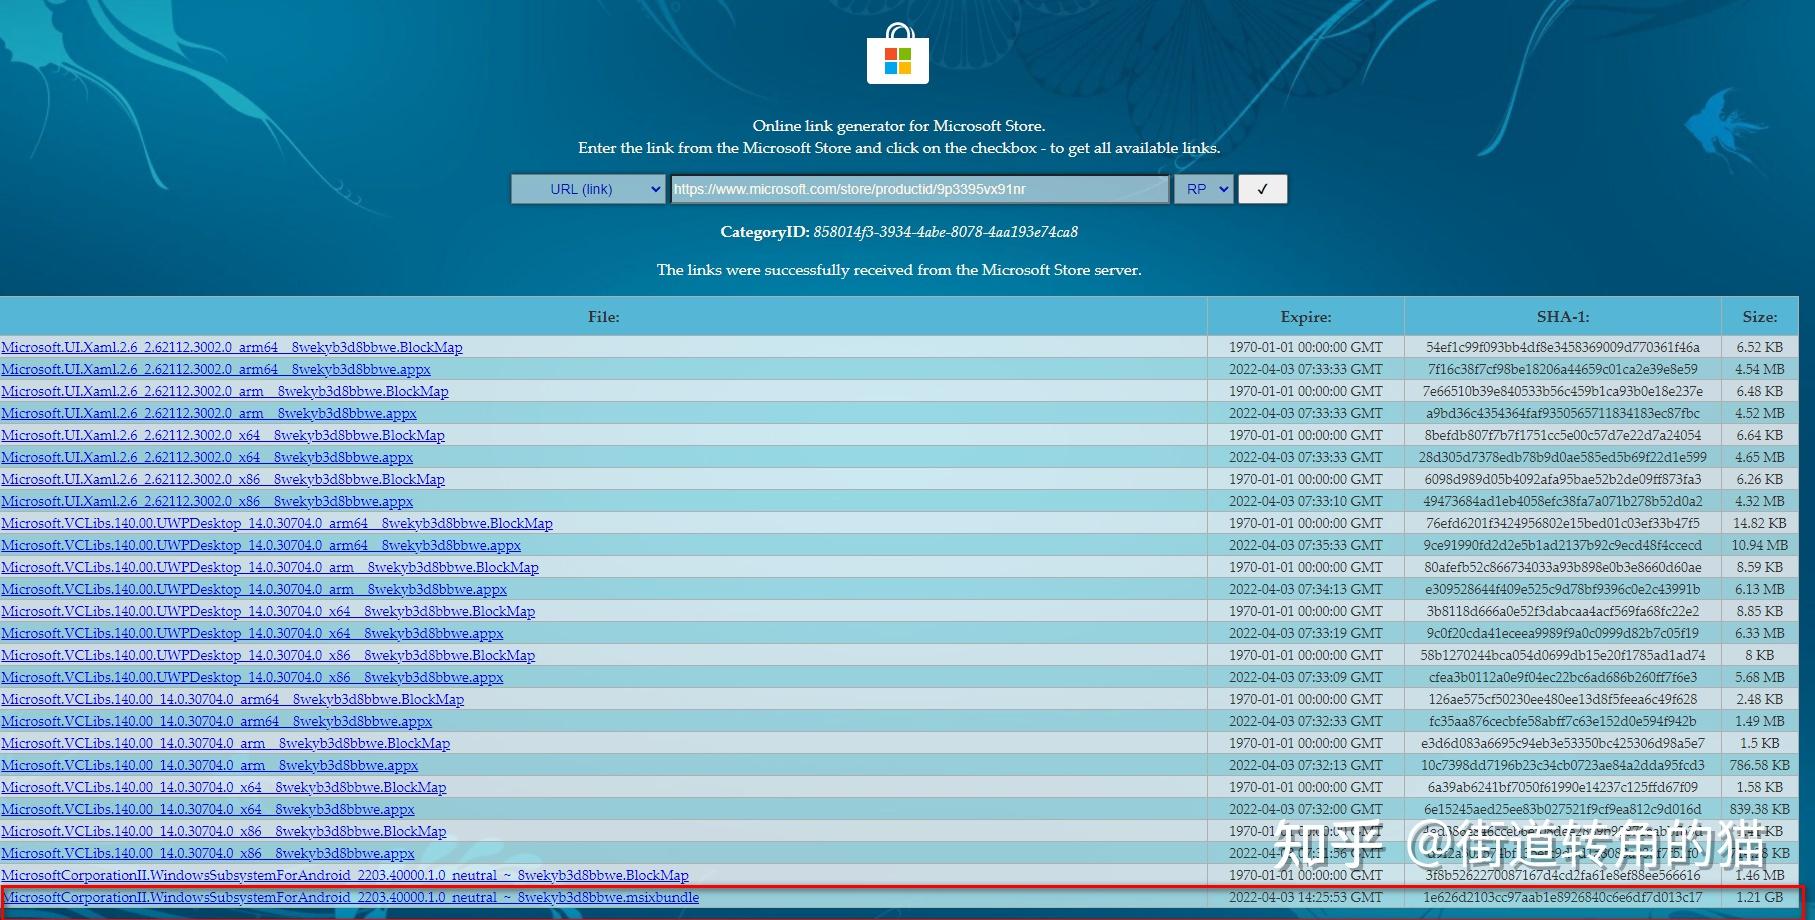Open the URL (link) type dropdown

(x=587, y=189)
